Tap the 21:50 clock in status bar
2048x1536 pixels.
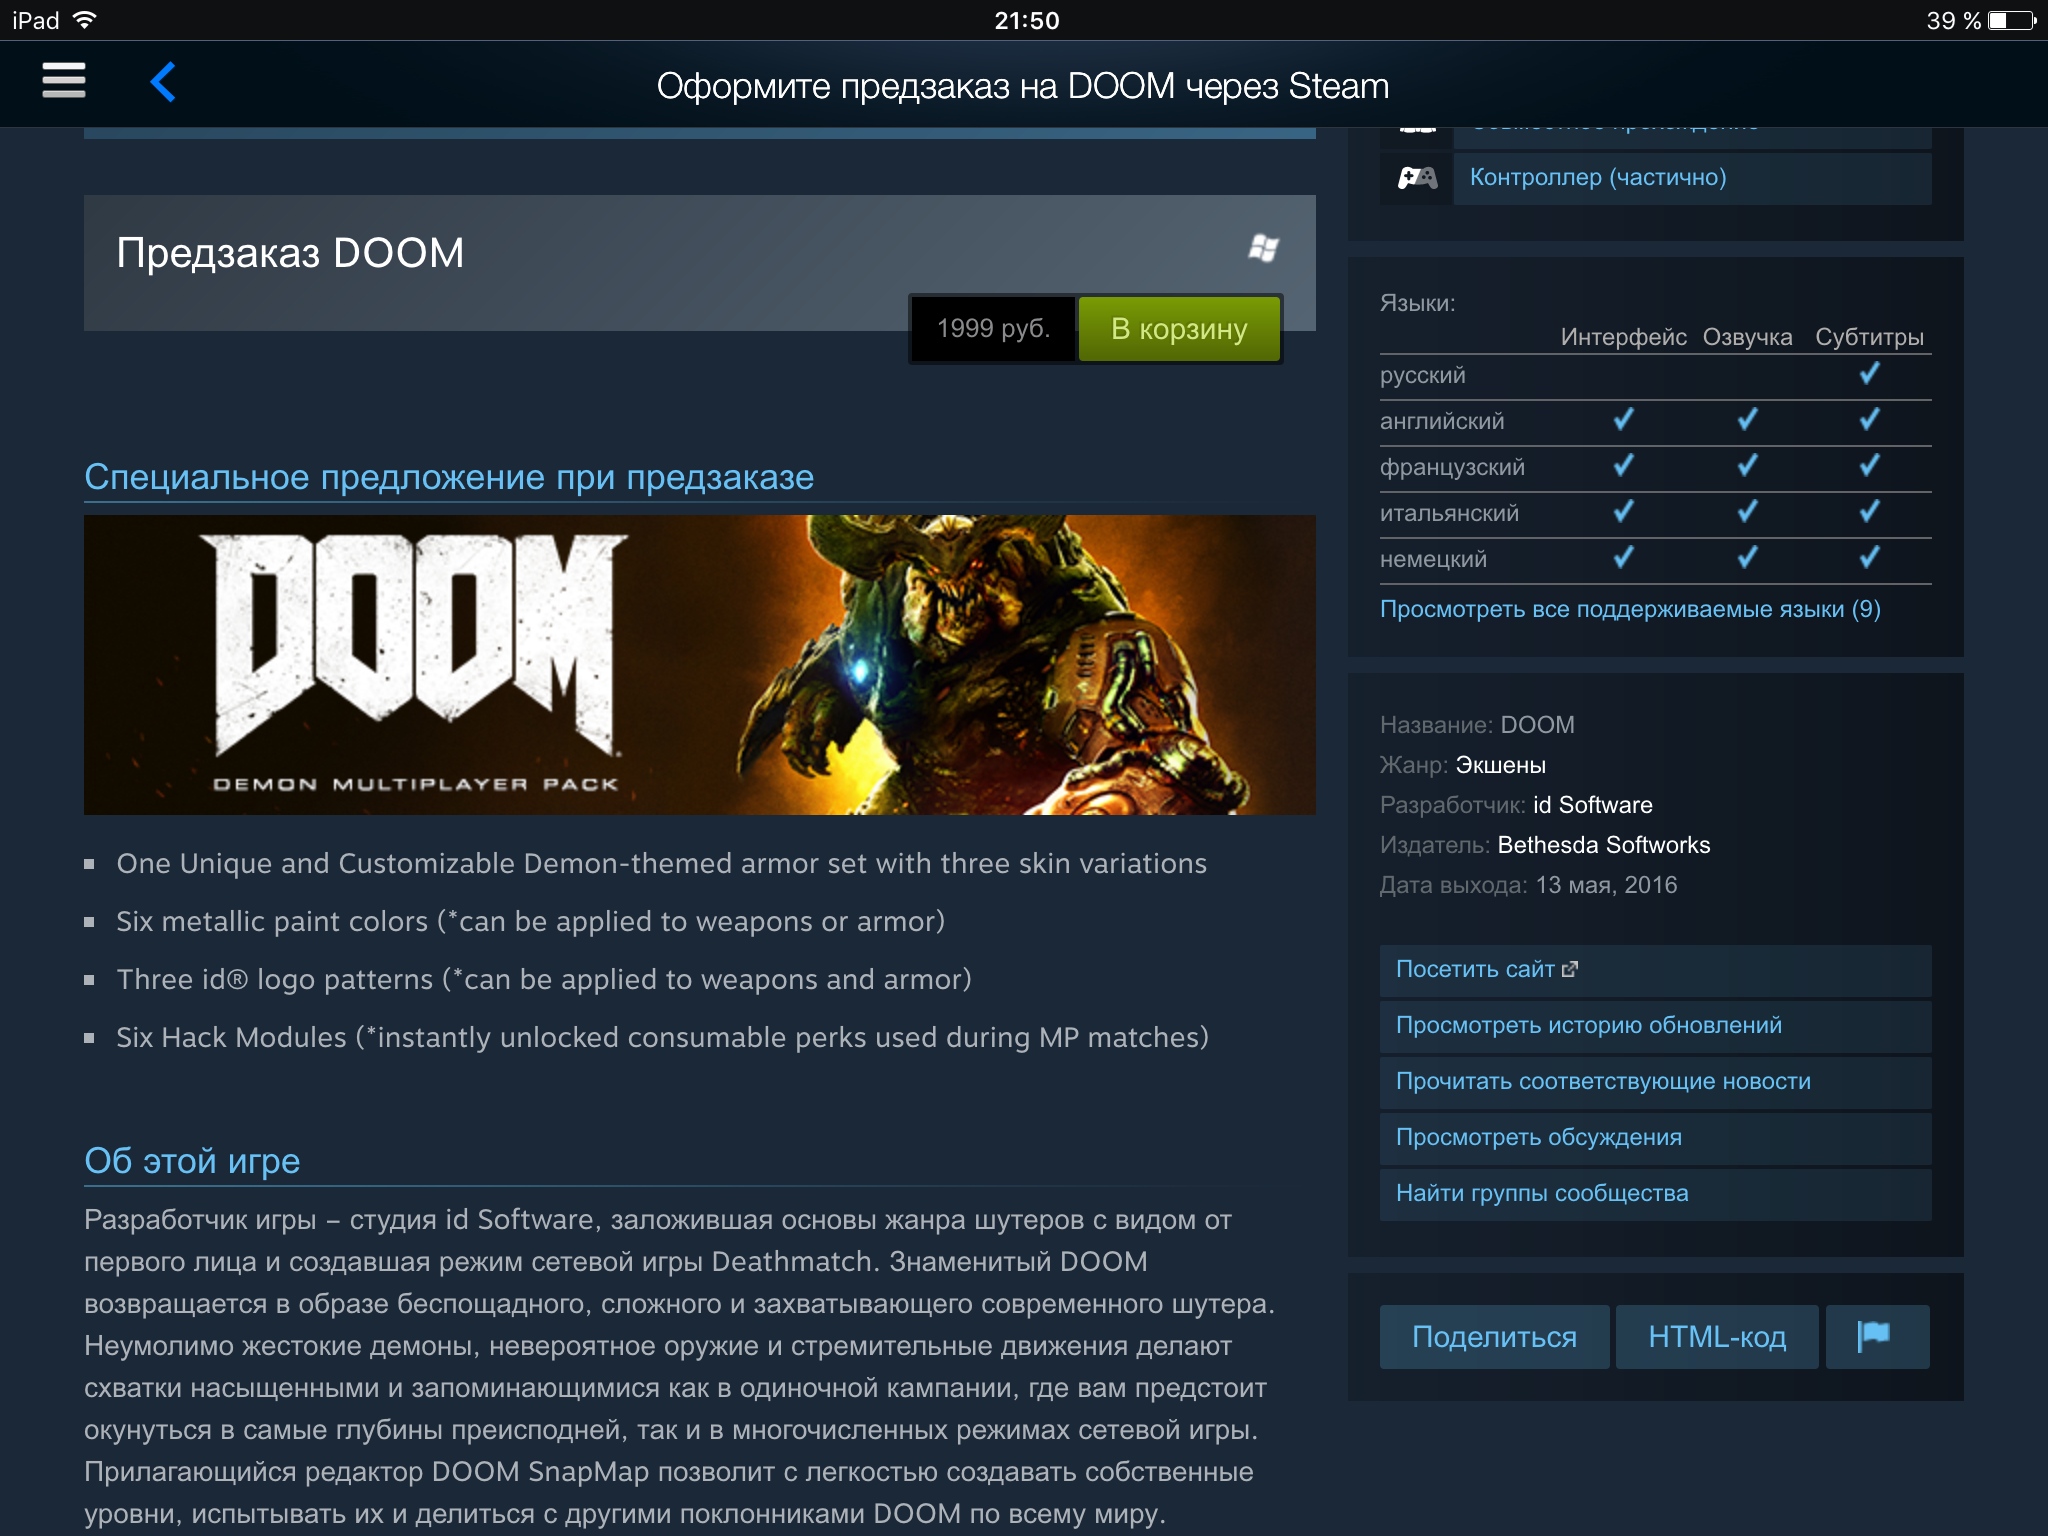coord(1026,20)
